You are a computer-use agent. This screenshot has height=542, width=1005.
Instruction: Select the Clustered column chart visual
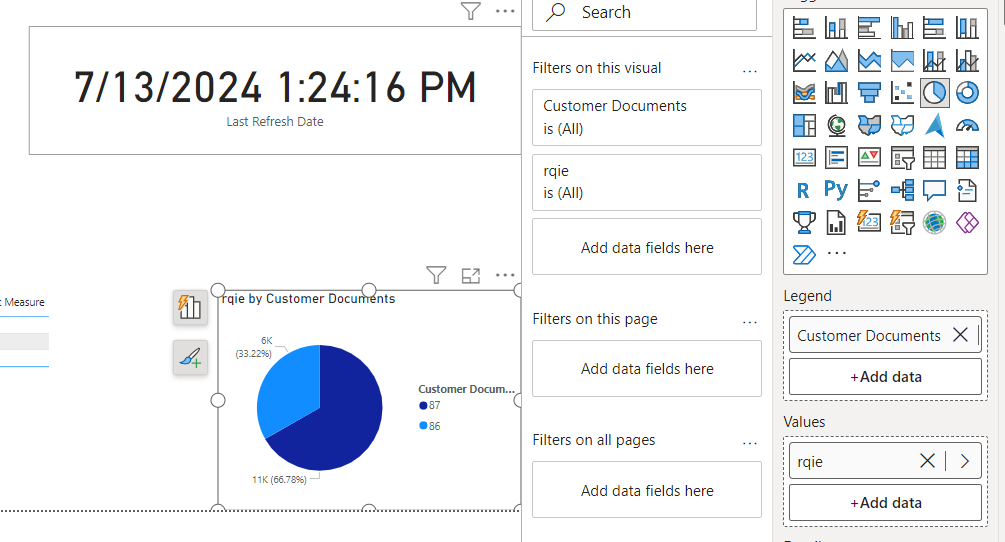click(902, 28)
